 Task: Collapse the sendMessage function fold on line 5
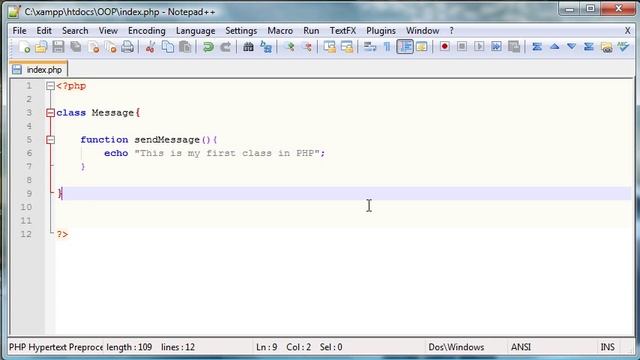[50, 140]
